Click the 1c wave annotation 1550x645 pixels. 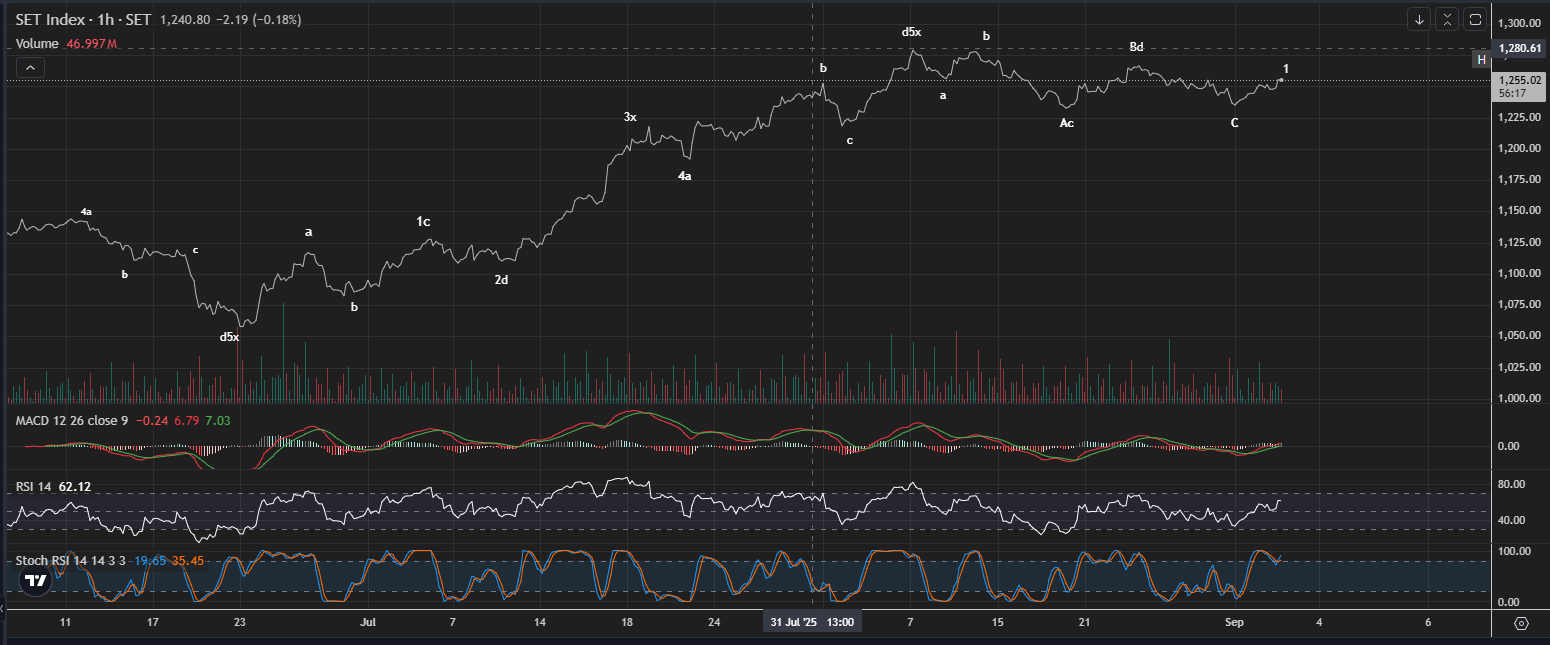[x=424, y=221]
